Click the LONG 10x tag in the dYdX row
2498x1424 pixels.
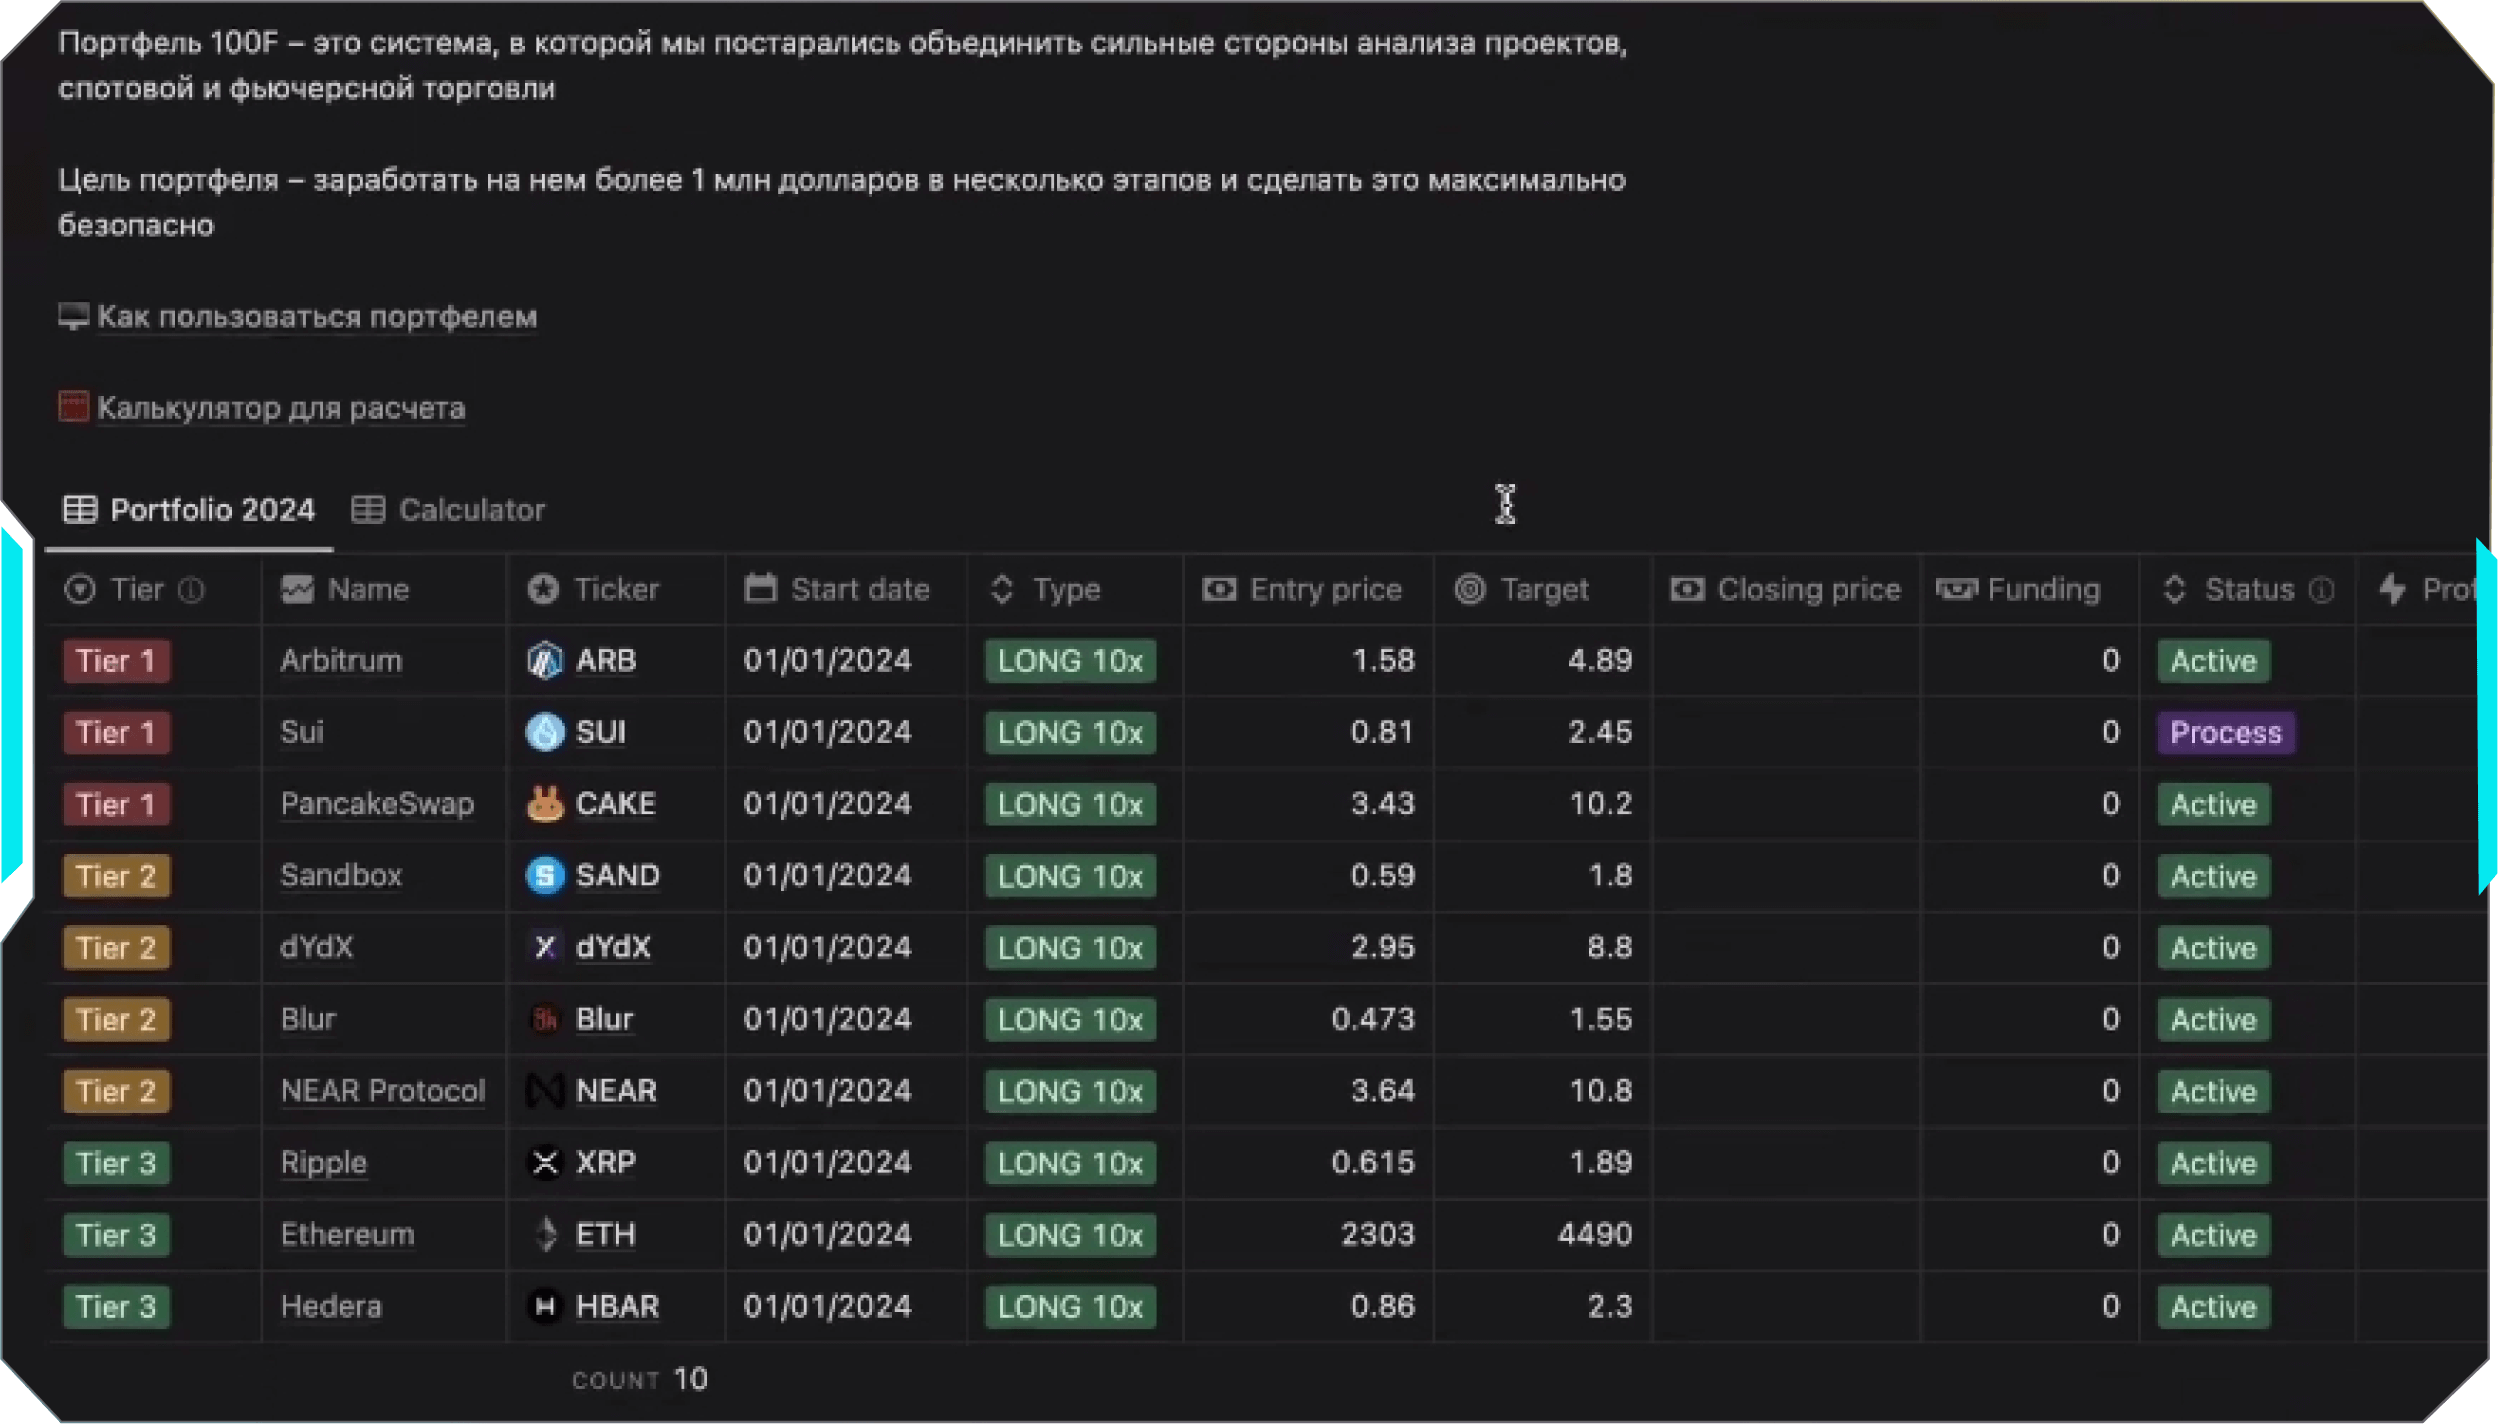tap(1069, 948)
